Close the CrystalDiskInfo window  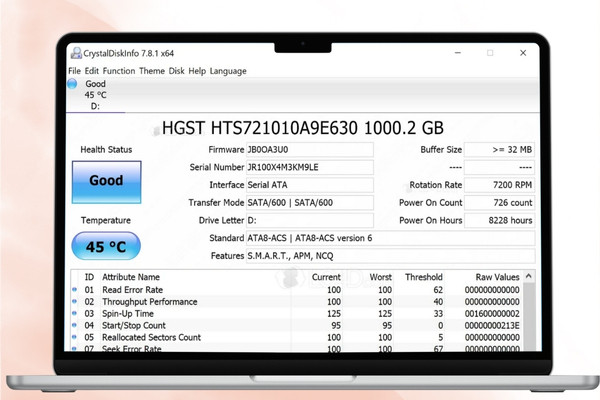point(523,53)
